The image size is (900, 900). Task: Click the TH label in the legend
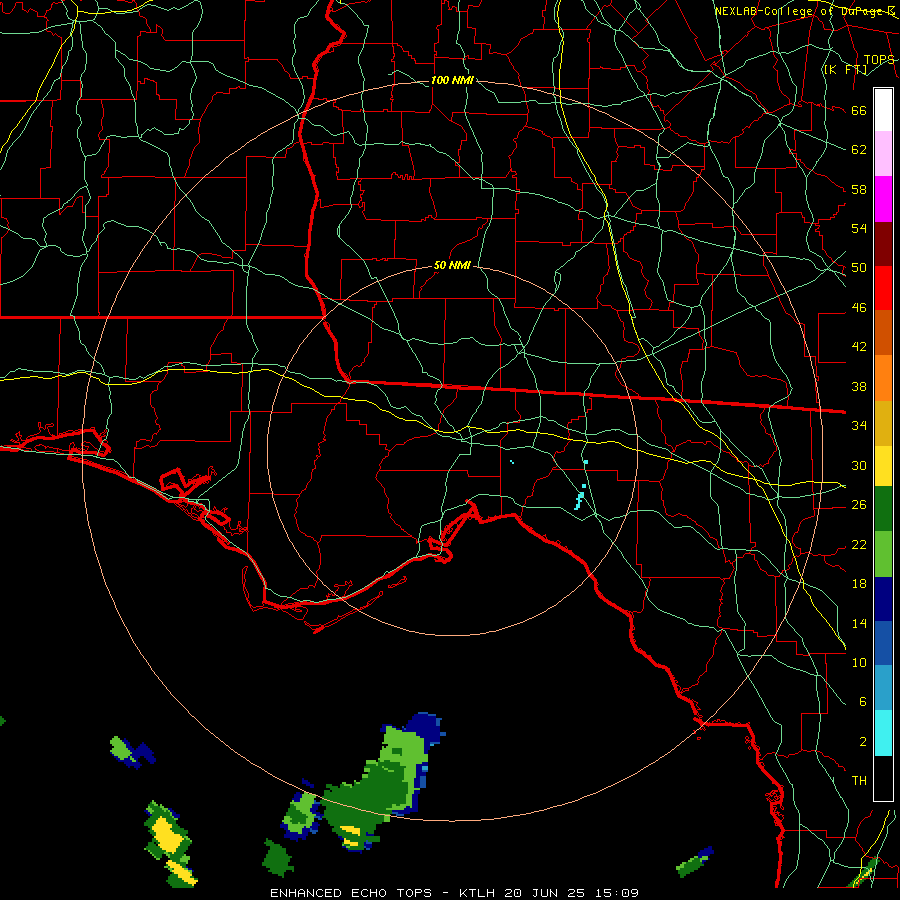[859, 780]
